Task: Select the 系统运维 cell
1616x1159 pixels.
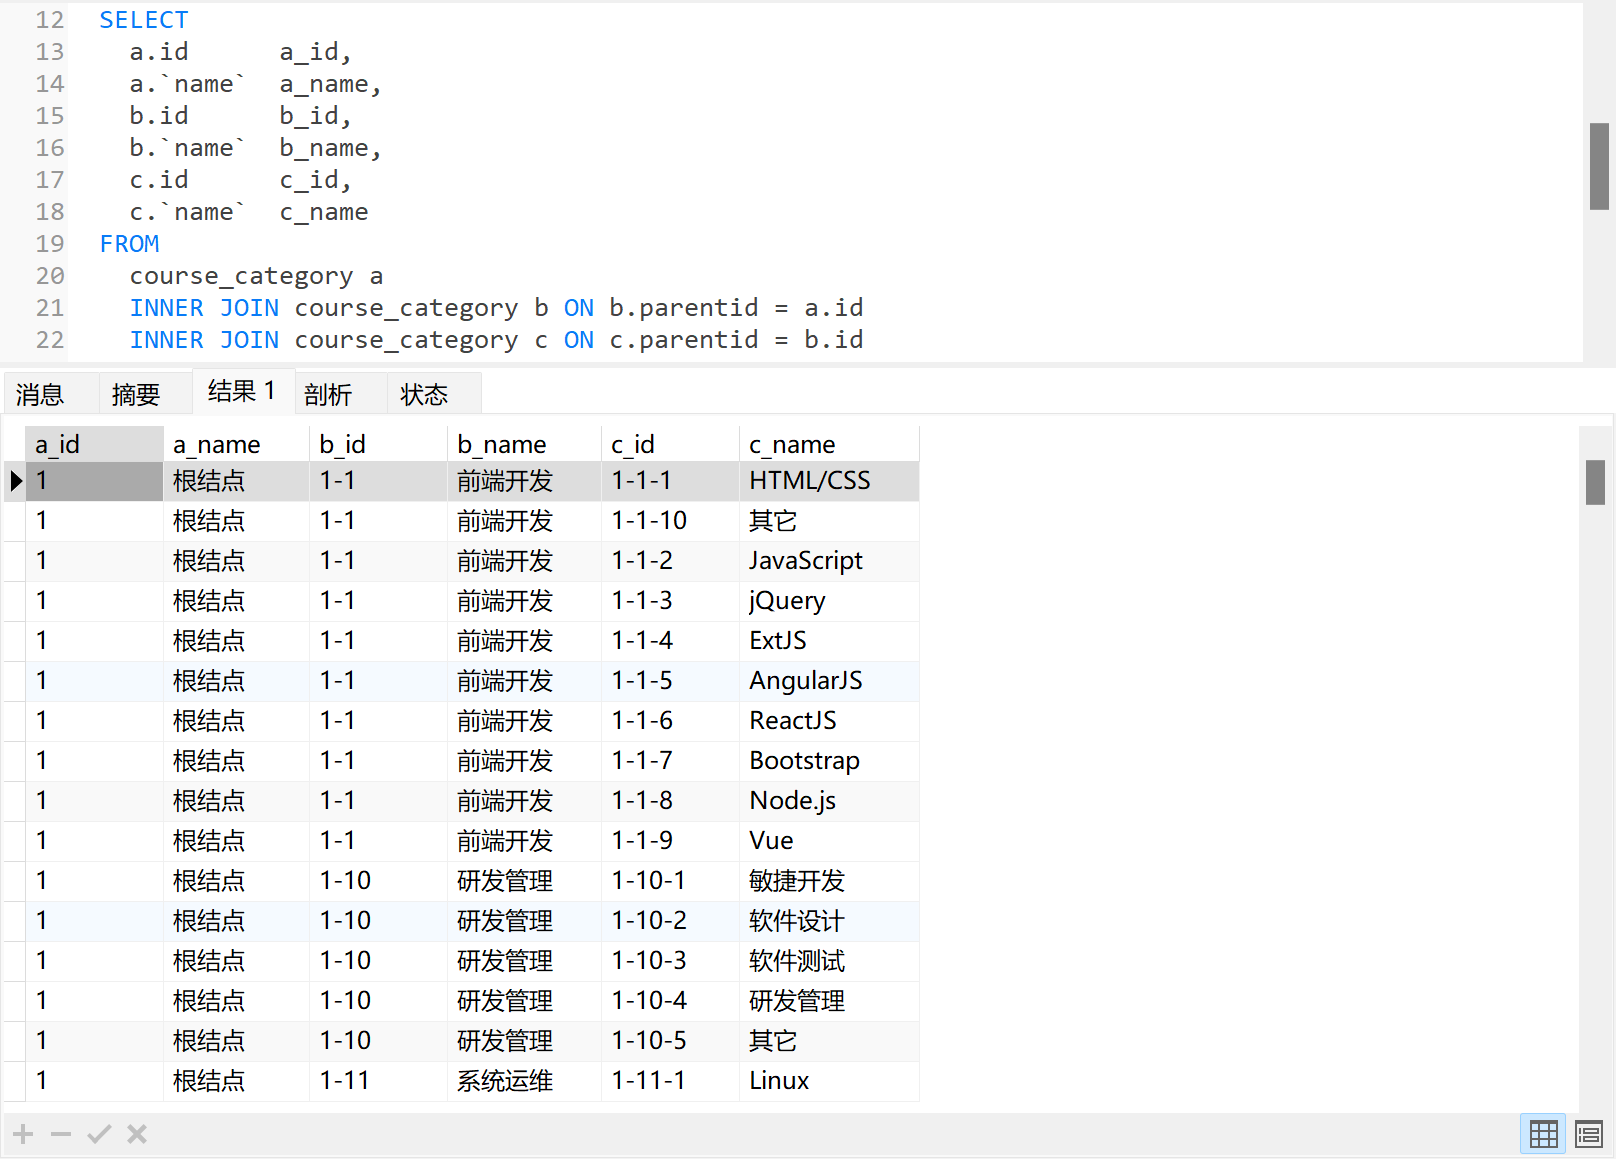Action: (524, 1081)
